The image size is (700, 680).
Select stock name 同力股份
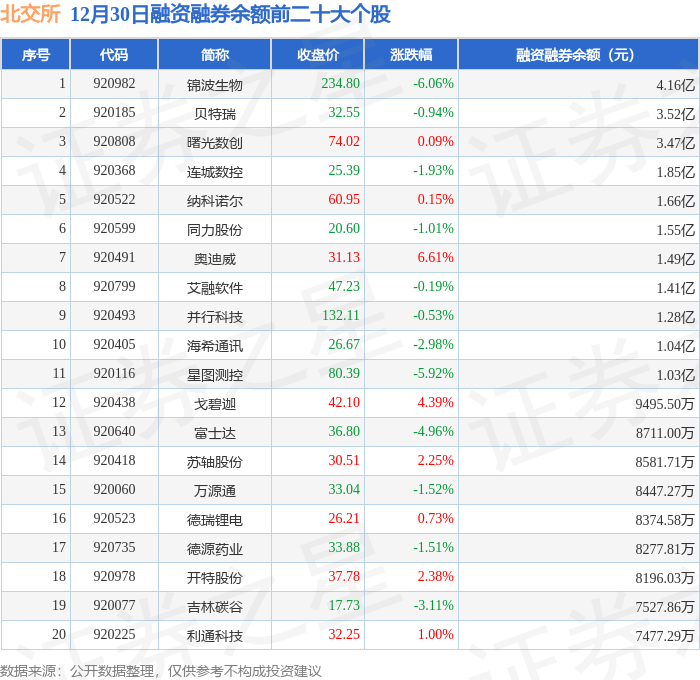pos(215,230)
